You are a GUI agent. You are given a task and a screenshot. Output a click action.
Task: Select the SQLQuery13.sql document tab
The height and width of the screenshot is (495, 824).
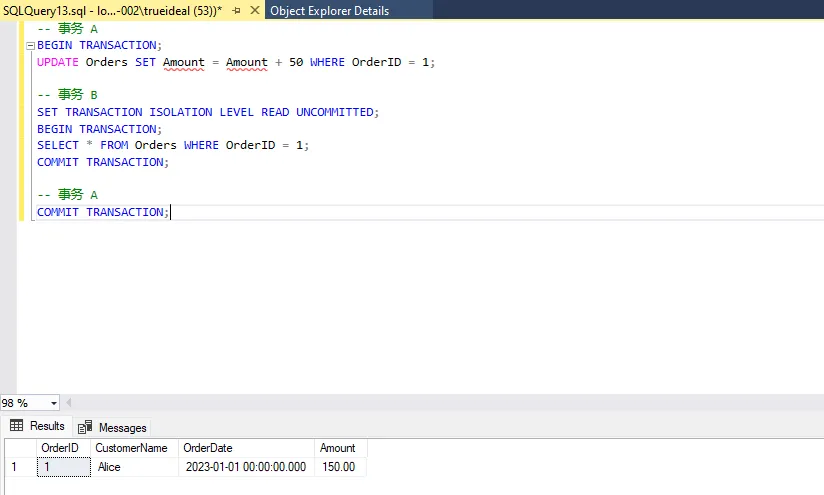tap(112, 11)
